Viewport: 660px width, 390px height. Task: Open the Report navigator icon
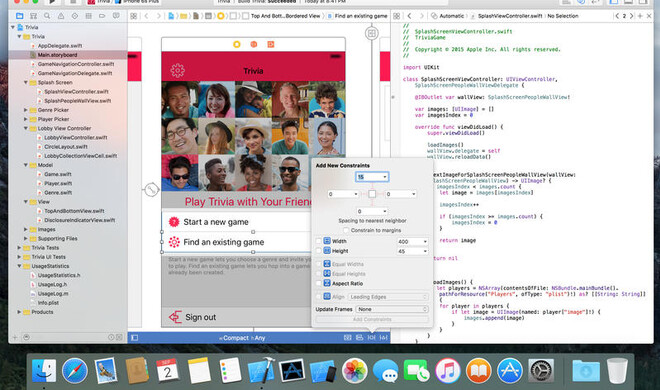[x=116, y=16]
